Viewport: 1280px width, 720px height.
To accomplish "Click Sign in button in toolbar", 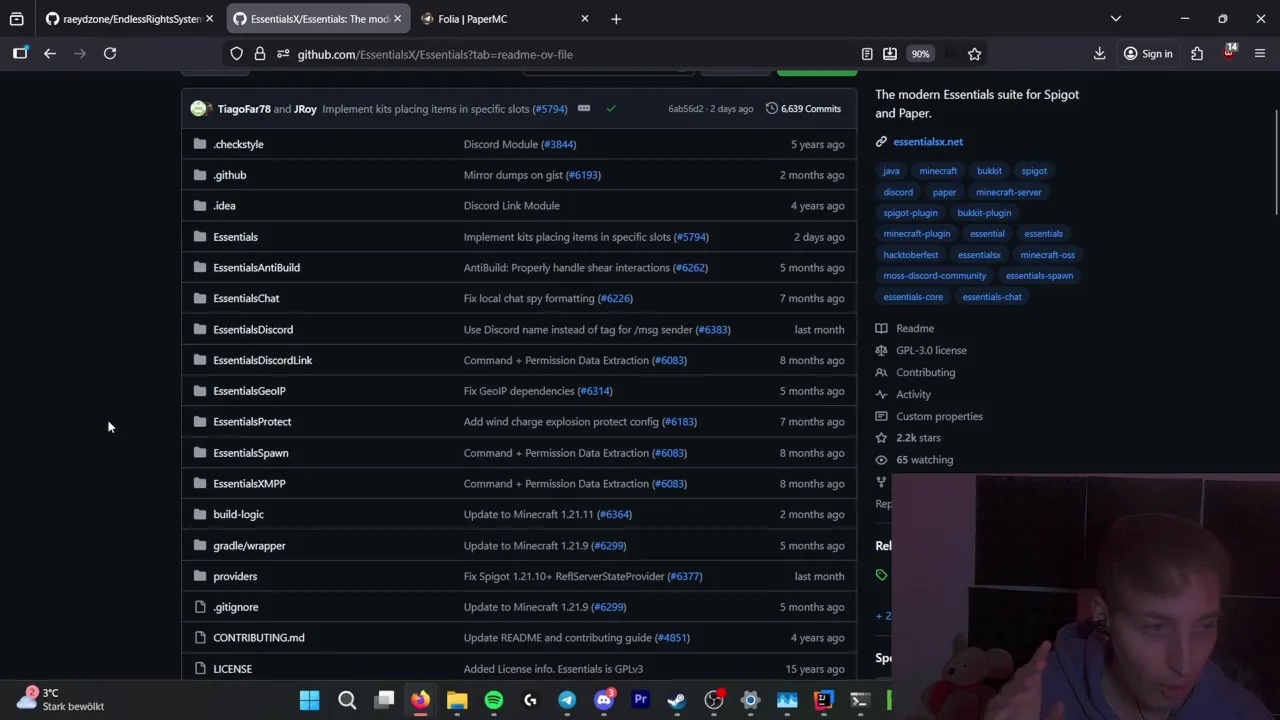I will pyautogui.click(x=1148, y=54).
